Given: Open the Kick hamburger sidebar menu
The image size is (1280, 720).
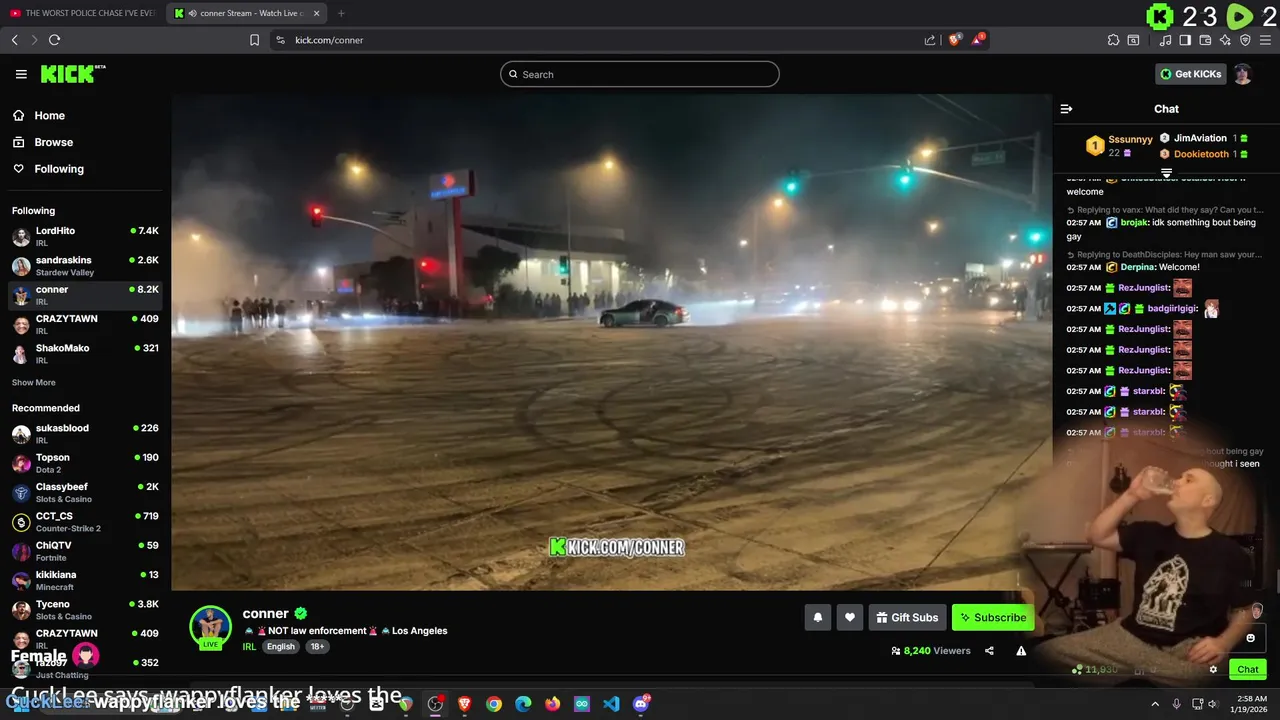Looking at the screenshot, I should [21, 74].
